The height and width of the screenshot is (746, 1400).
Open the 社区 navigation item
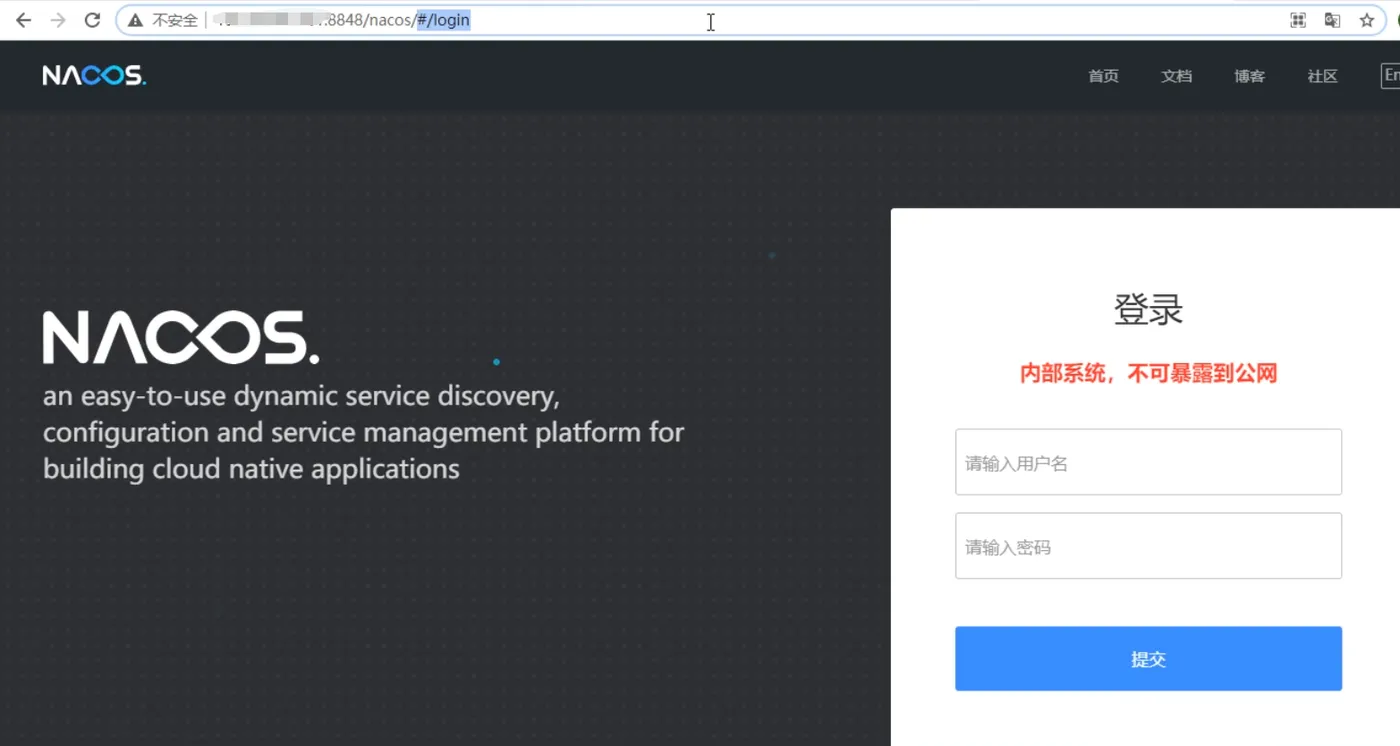pos(1322,76)
